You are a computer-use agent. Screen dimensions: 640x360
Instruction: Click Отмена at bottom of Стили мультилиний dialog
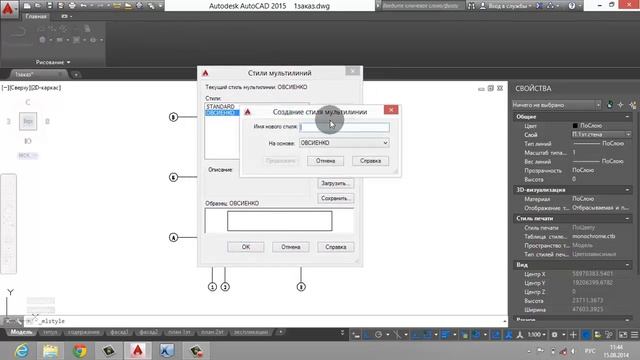point(291,247)
